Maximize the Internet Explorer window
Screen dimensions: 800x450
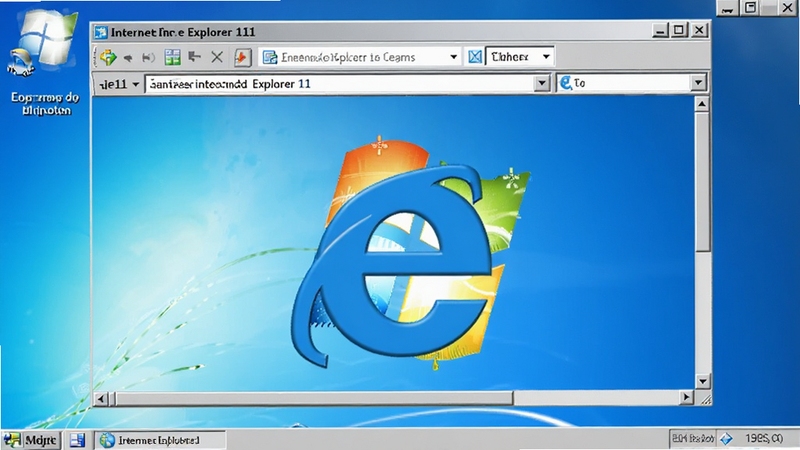(x=679, y=30)
